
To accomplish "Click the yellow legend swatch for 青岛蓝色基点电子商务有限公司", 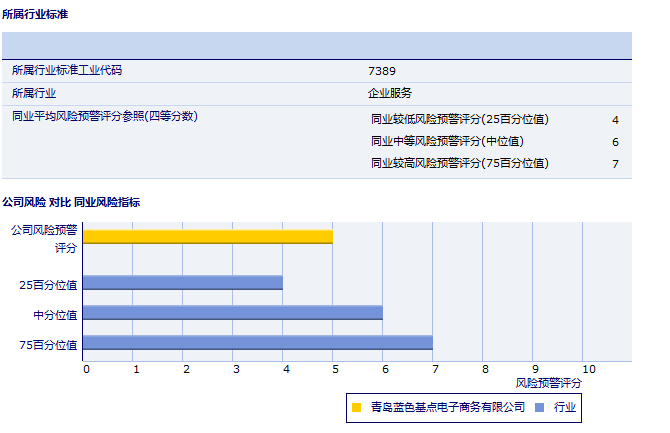I will coord(356,407).
